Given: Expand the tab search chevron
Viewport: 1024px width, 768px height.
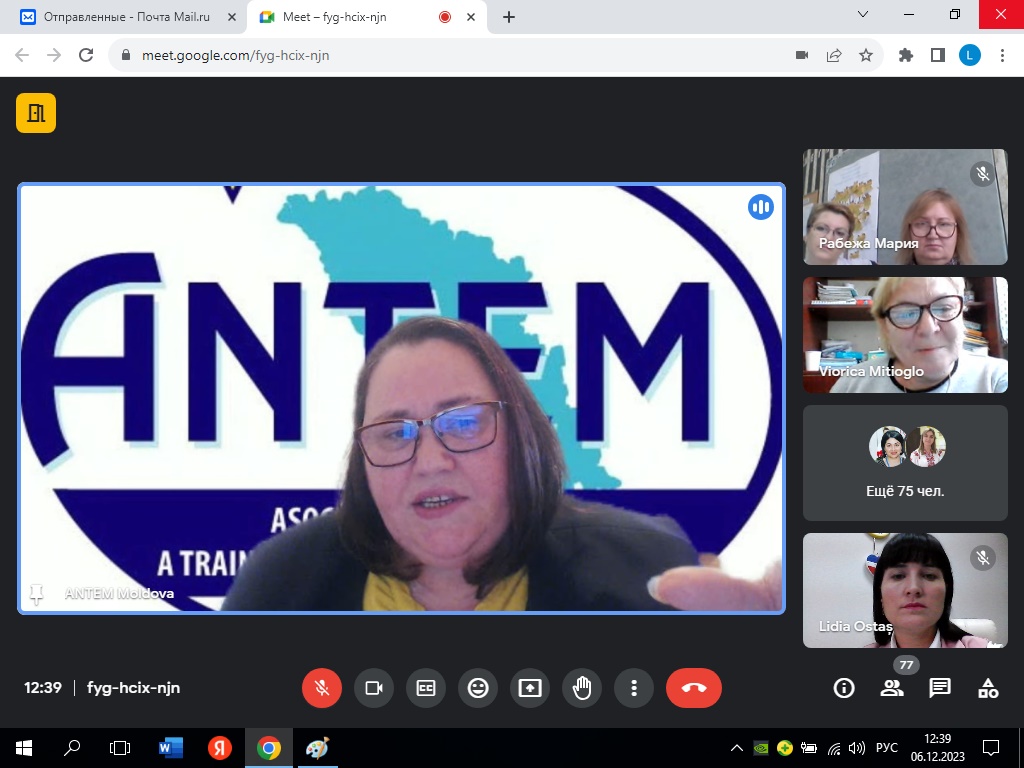Looking at the screenshot, I should [863, 14].
